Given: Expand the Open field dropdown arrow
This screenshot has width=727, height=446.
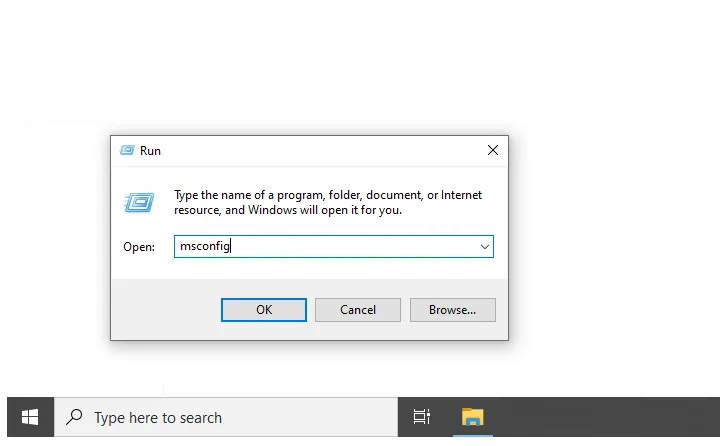Looking at the screenshot, I should pyautogui.click(x=485, y=247).
